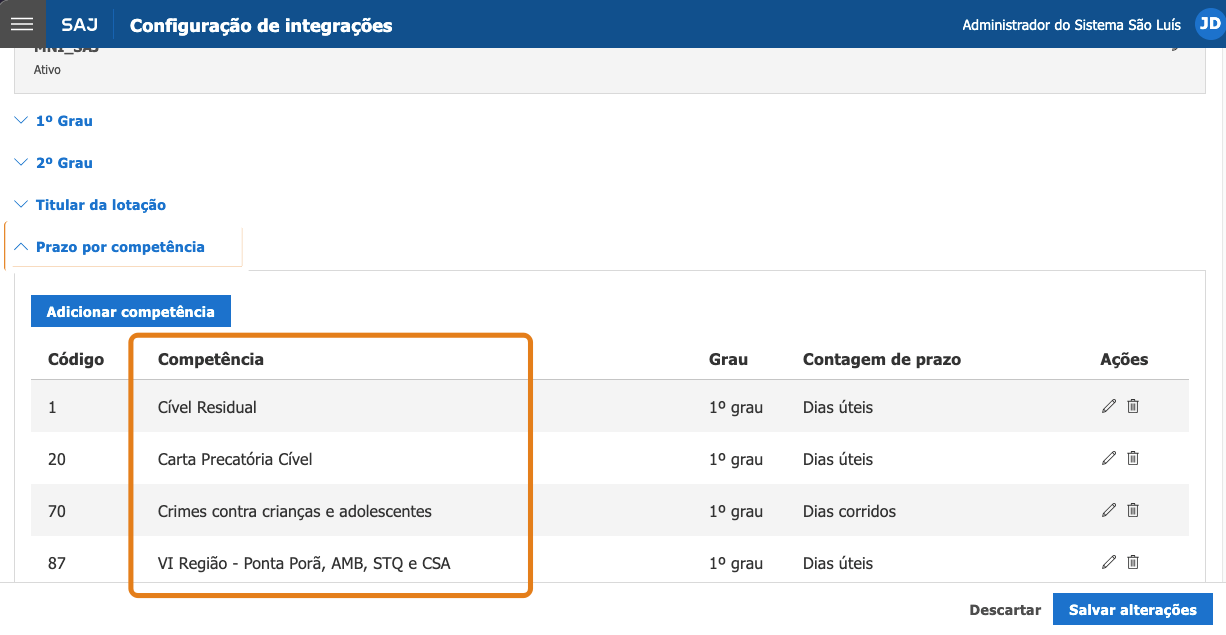Image resolution: width=1226 pixels, height=635 pixels.
Task: Click Salvar alterações button
Action: click(1132, 610)
